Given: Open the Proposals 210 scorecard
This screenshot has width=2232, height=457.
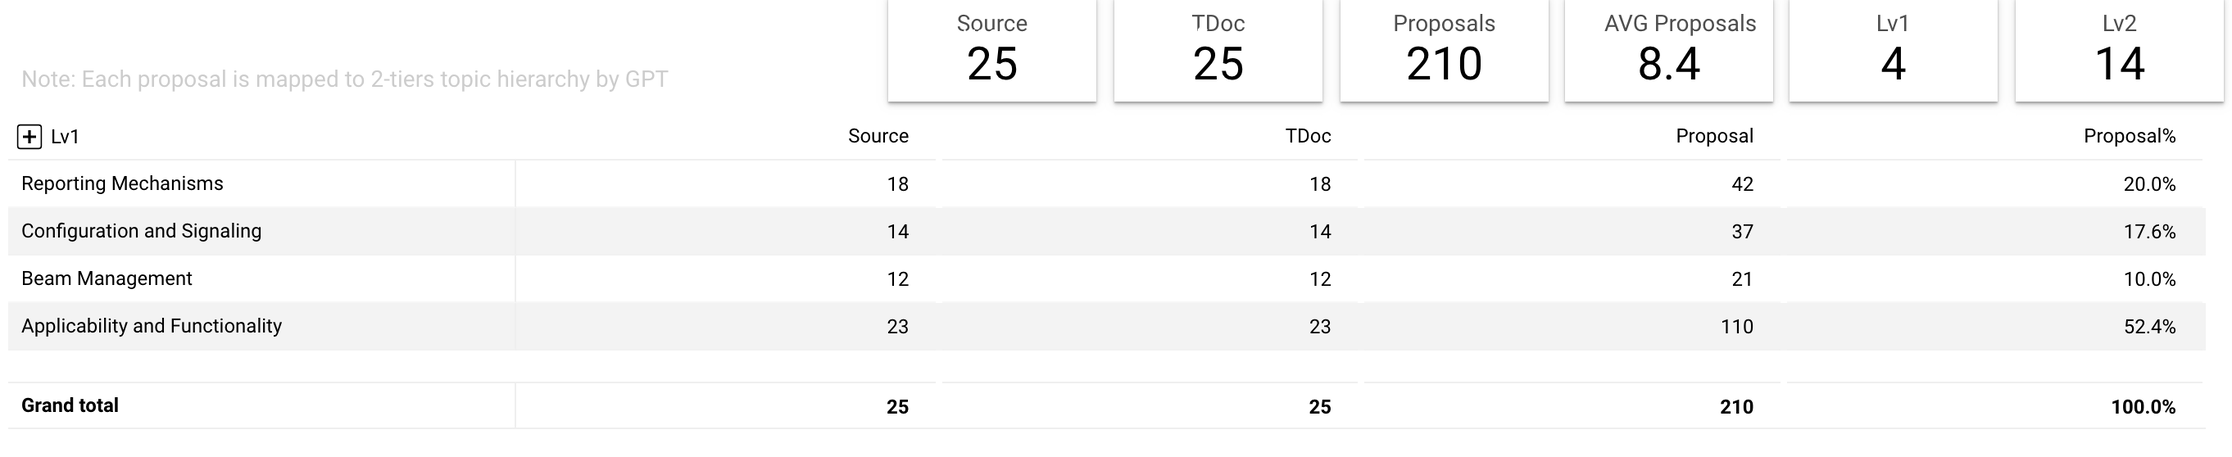Looking at the screenshot, I should tap(1444, 50).
